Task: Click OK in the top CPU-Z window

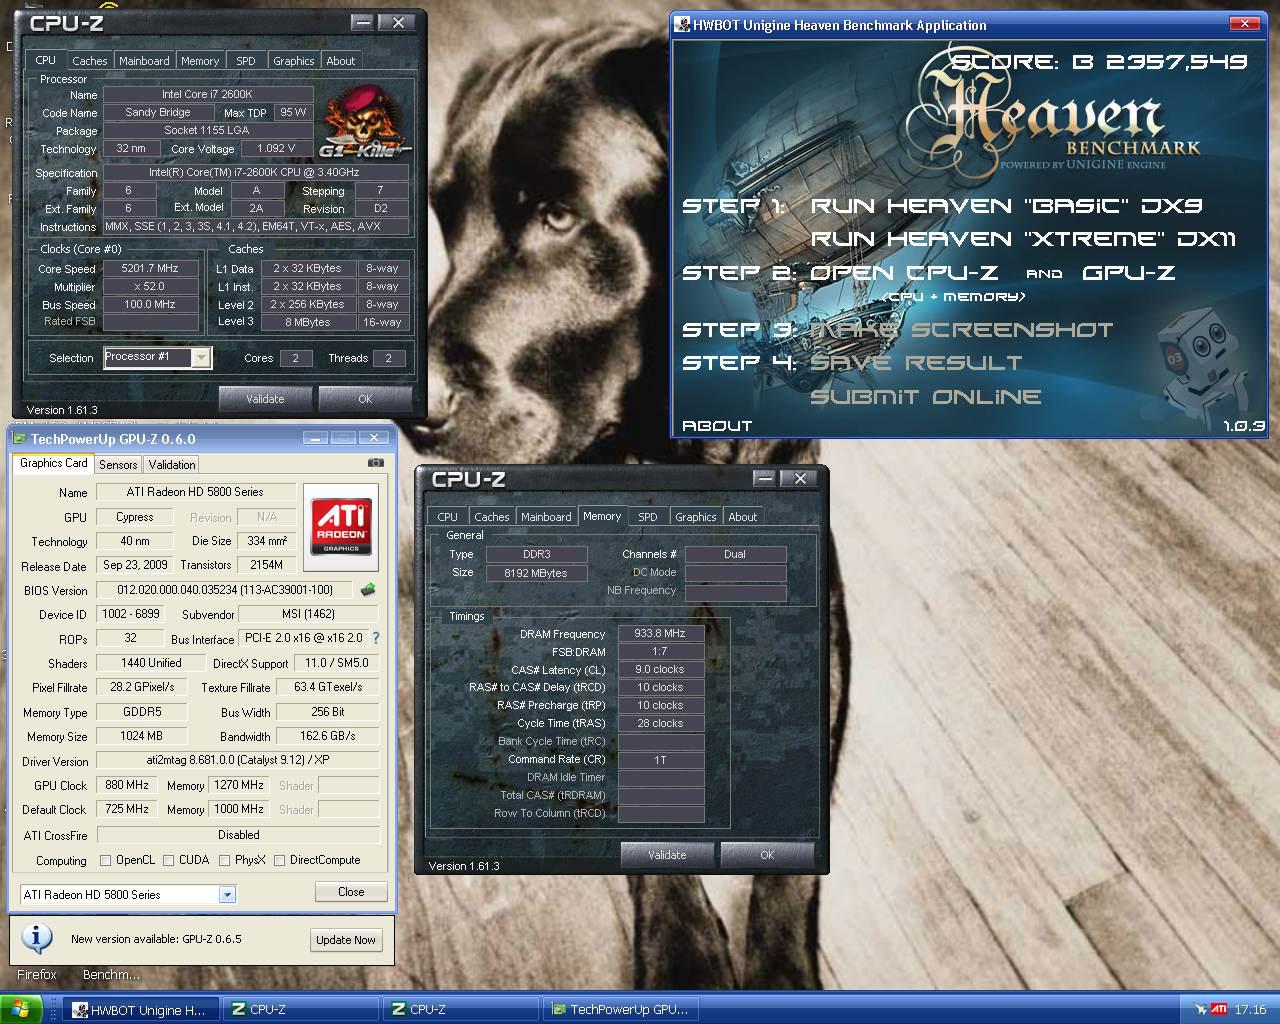Action: coord(365,399)
